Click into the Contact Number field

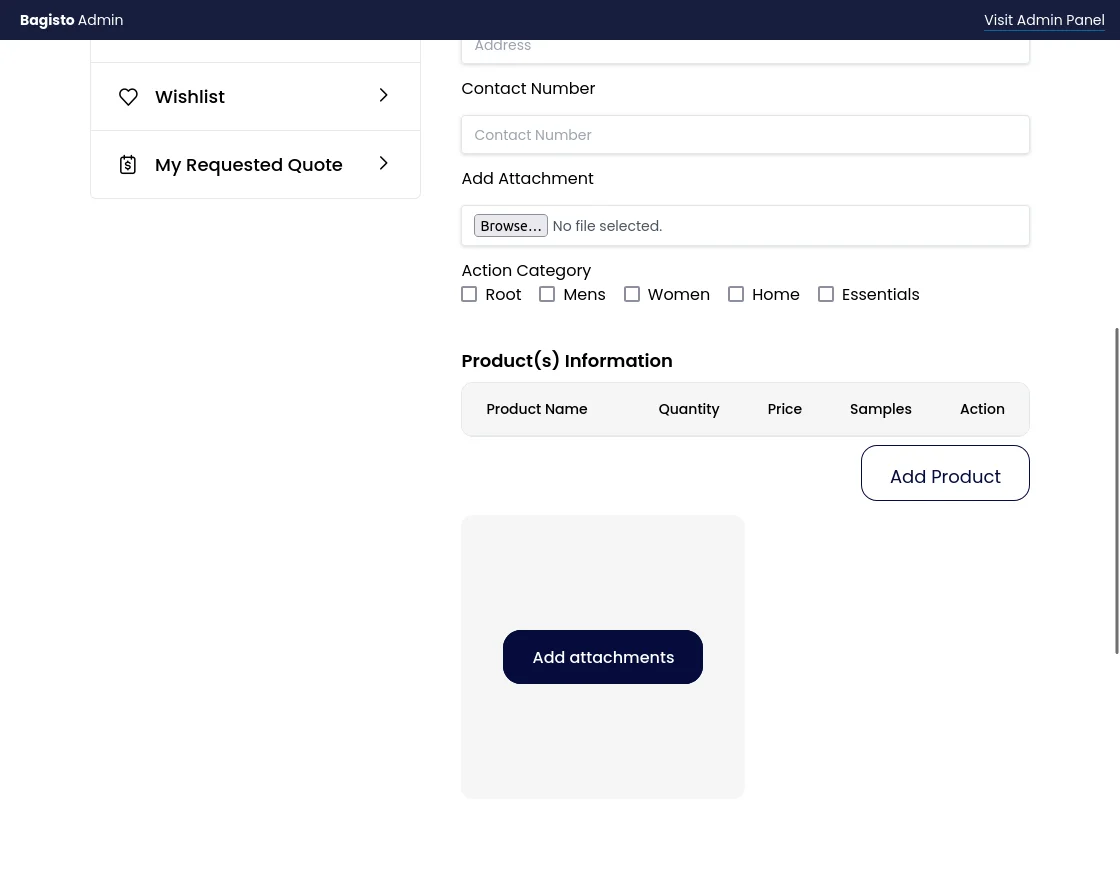745,135
